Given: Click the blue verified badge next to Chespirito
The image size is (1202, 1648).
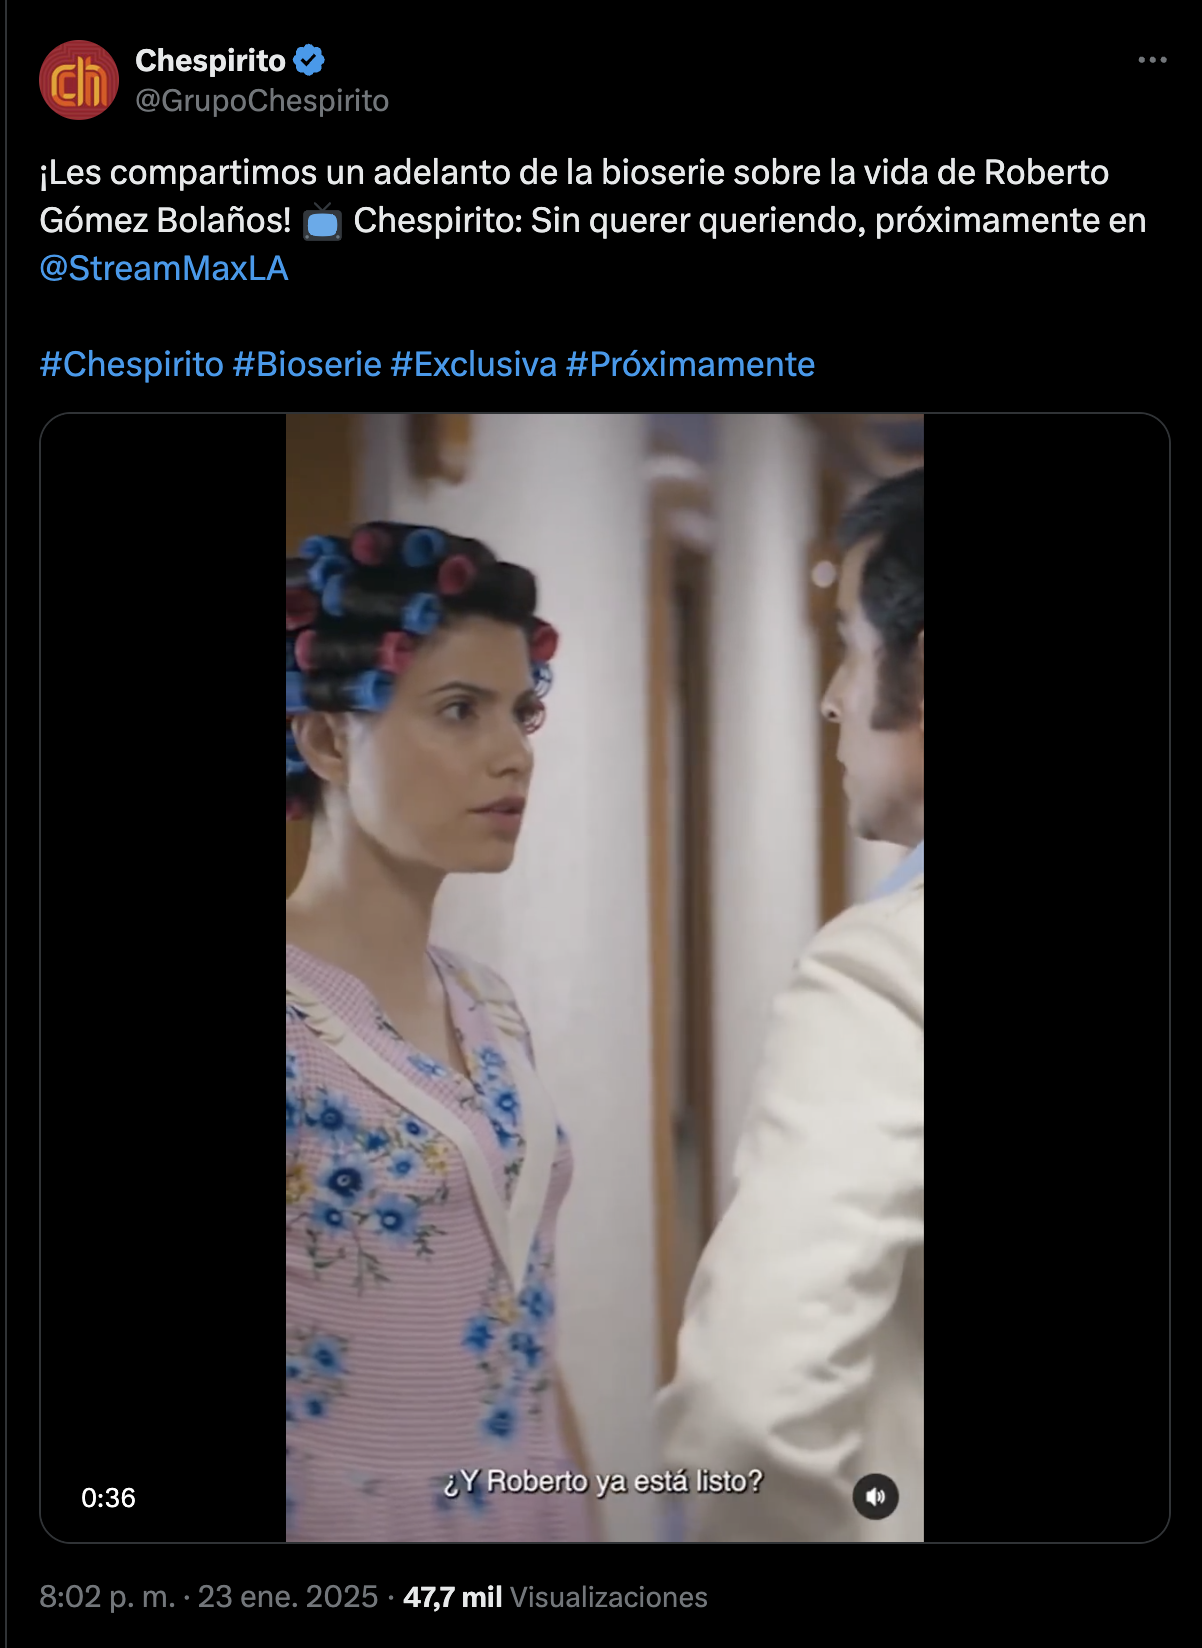Looking at the screenshot, I should click(309, 60).
